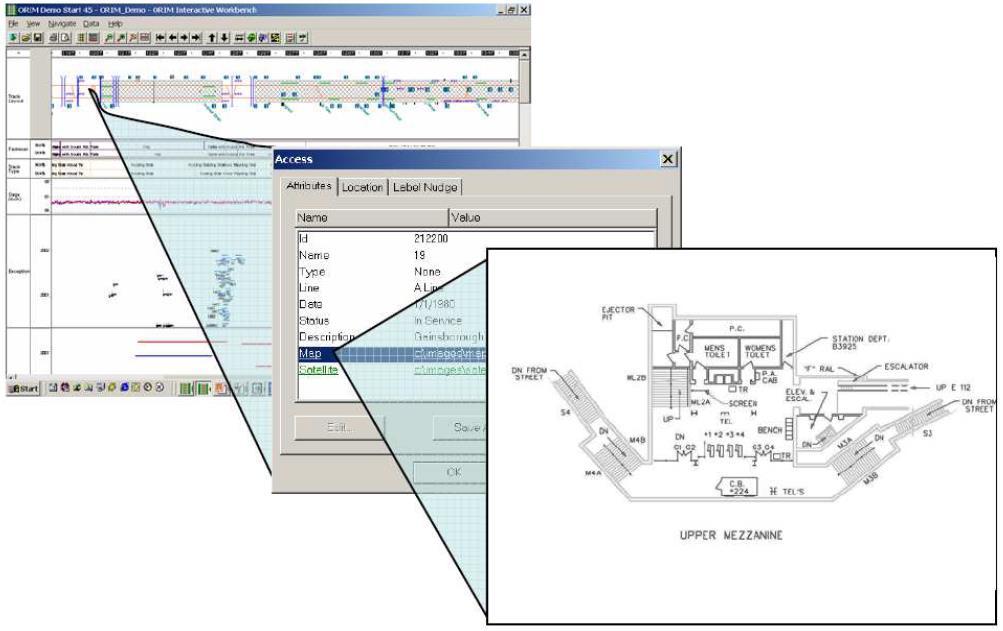Open the View menu

[x=33, y=24]
